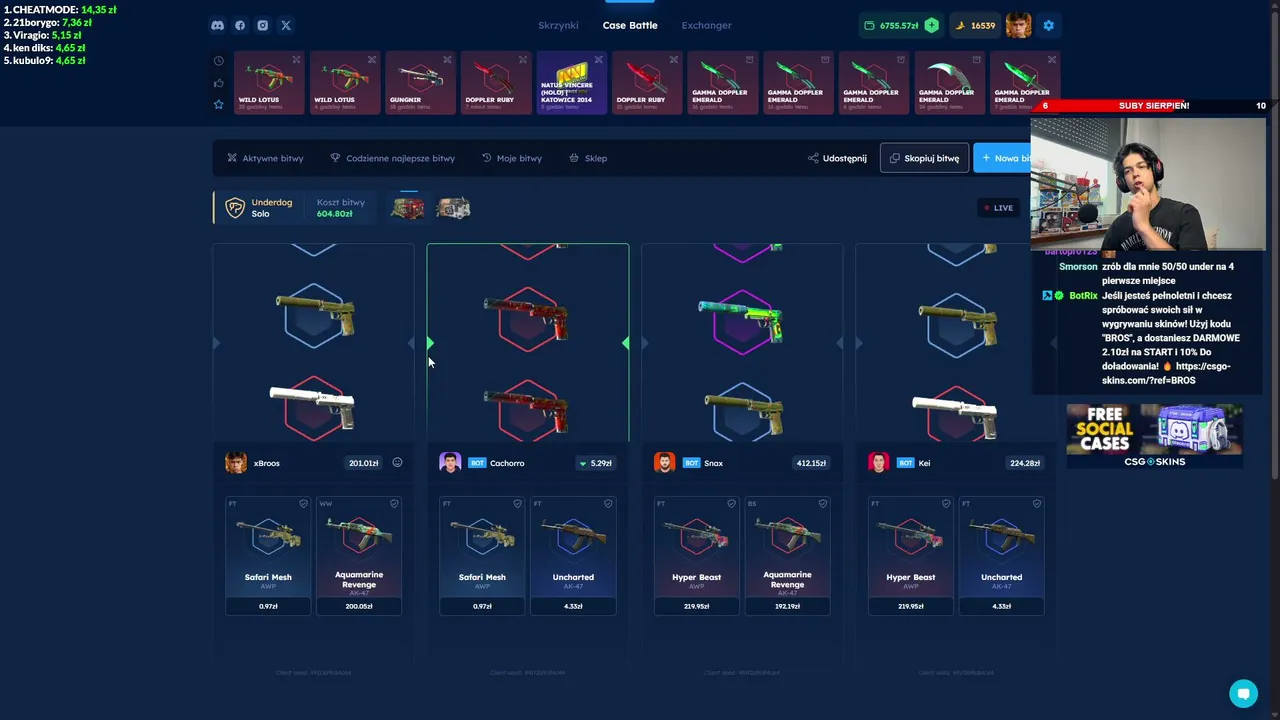This screenshot has width=1280, height=720.
Task: Click shield icon on xBroos Safari Mesh card
Action: [303, 504]
